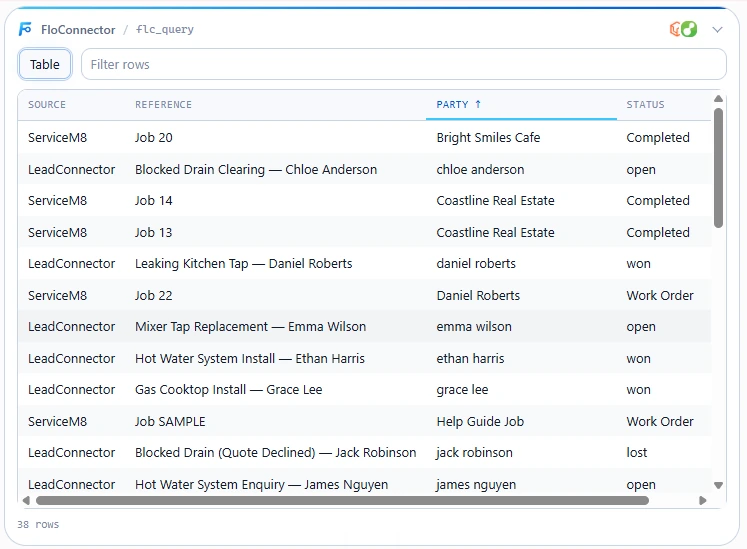Click Coastline Real Estate in Job 14 row
Image resolution: width=747 pixels, height=549 pixels.
pos(495,201)
